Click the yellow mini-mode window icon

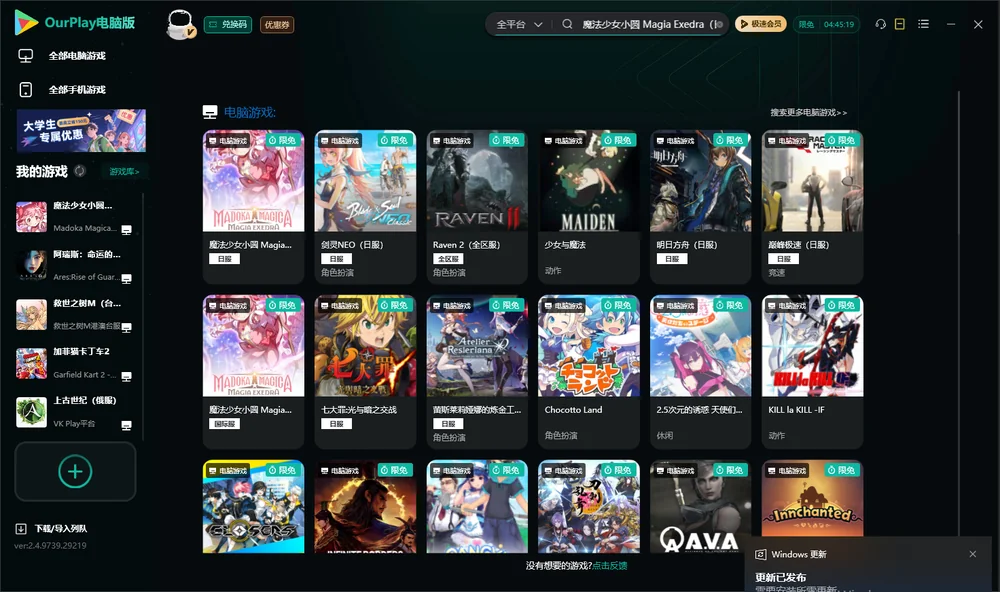coord(899,24)
